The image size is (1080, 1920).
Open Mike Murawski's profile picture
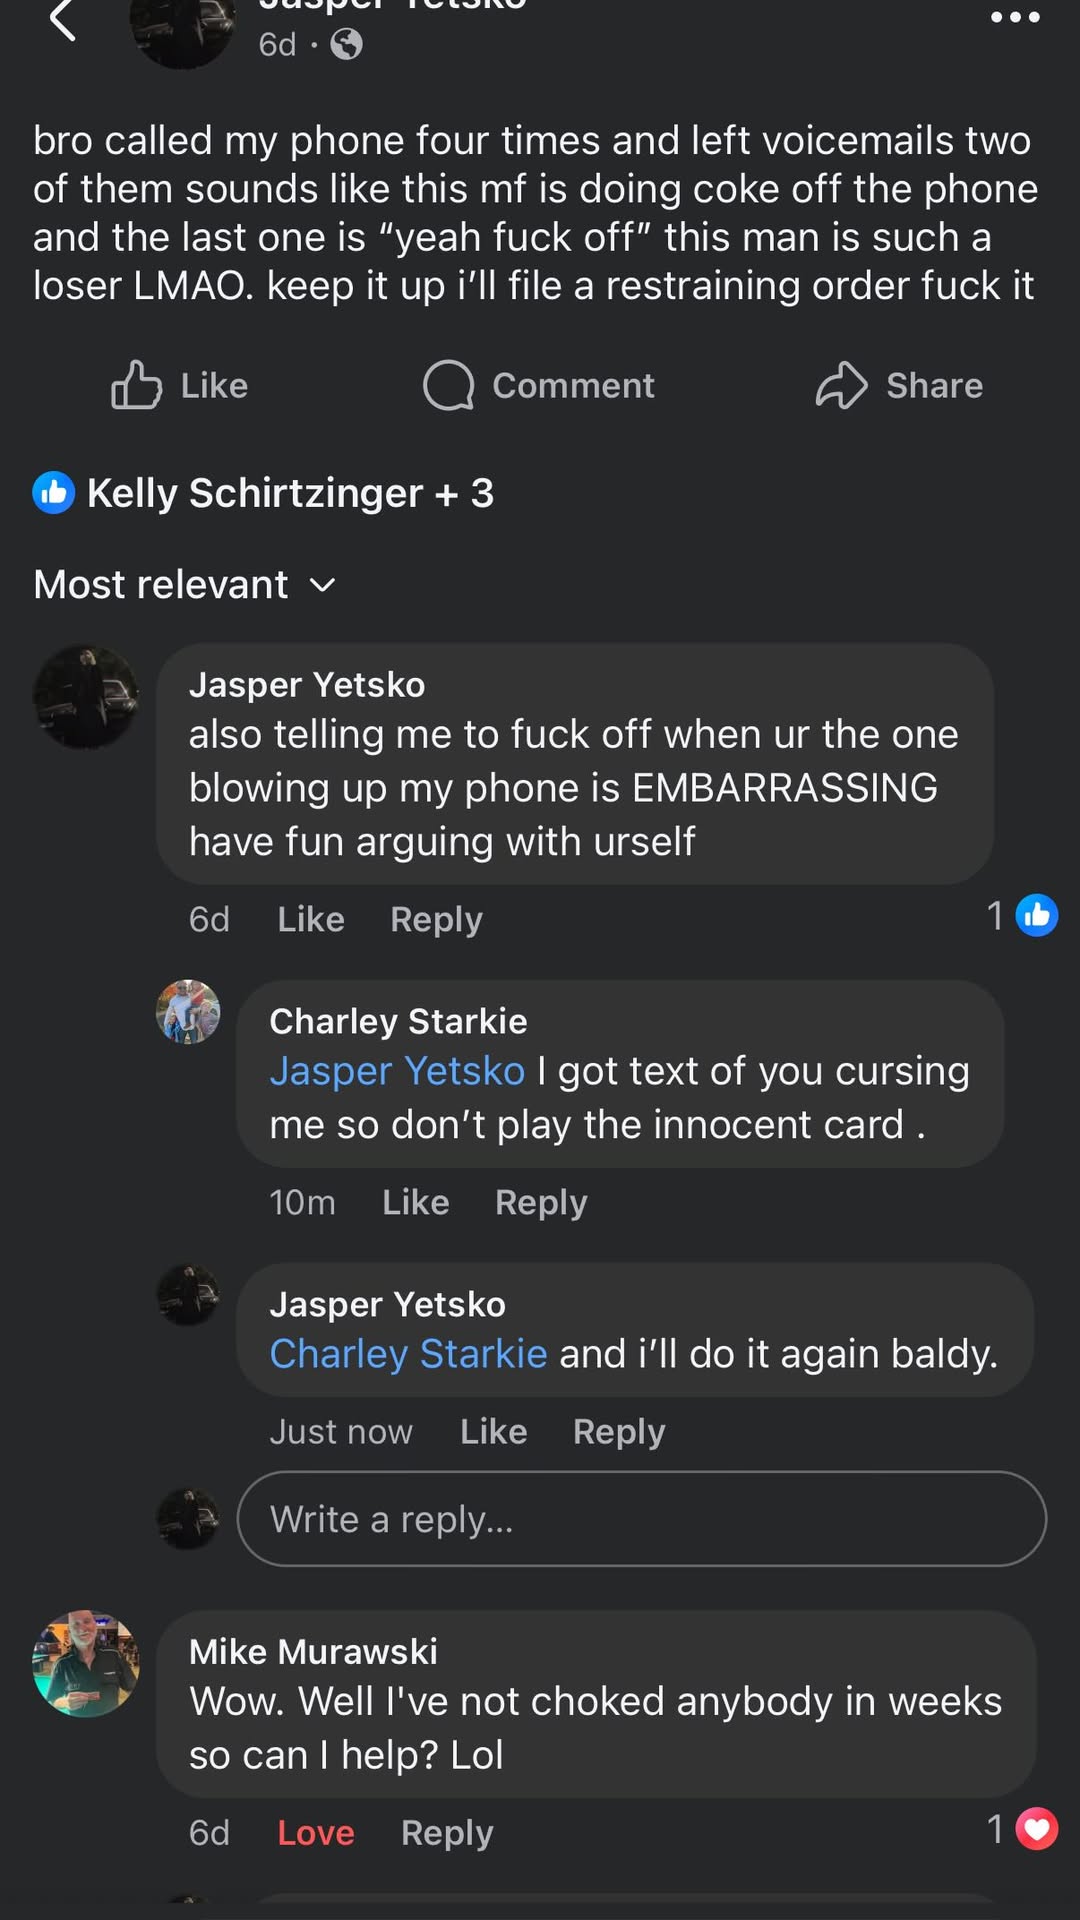click(86, 1664)
